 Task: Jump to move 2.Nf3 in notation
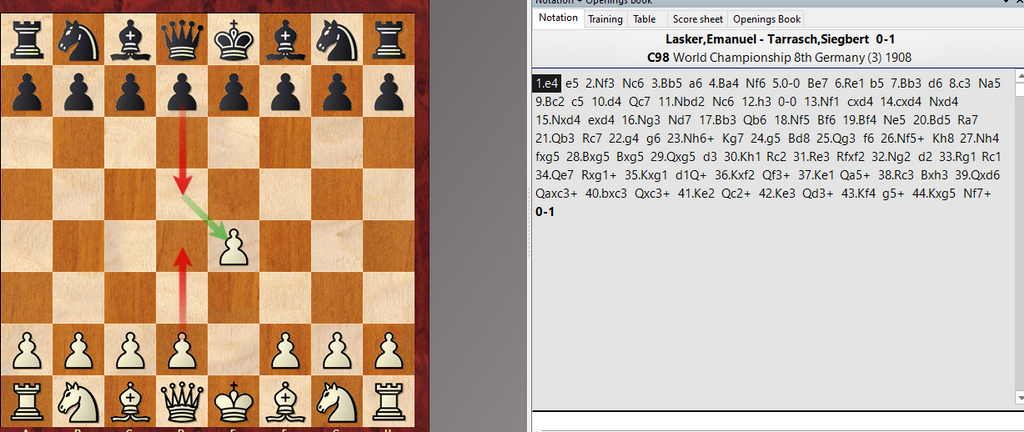600,84
